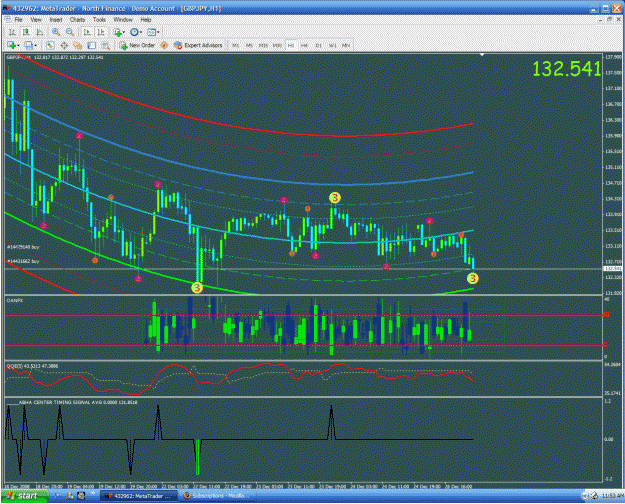This screenshot has width=625, height=504.
Task: Click the large 132.541 price label
Action: (x=566, y=69)
